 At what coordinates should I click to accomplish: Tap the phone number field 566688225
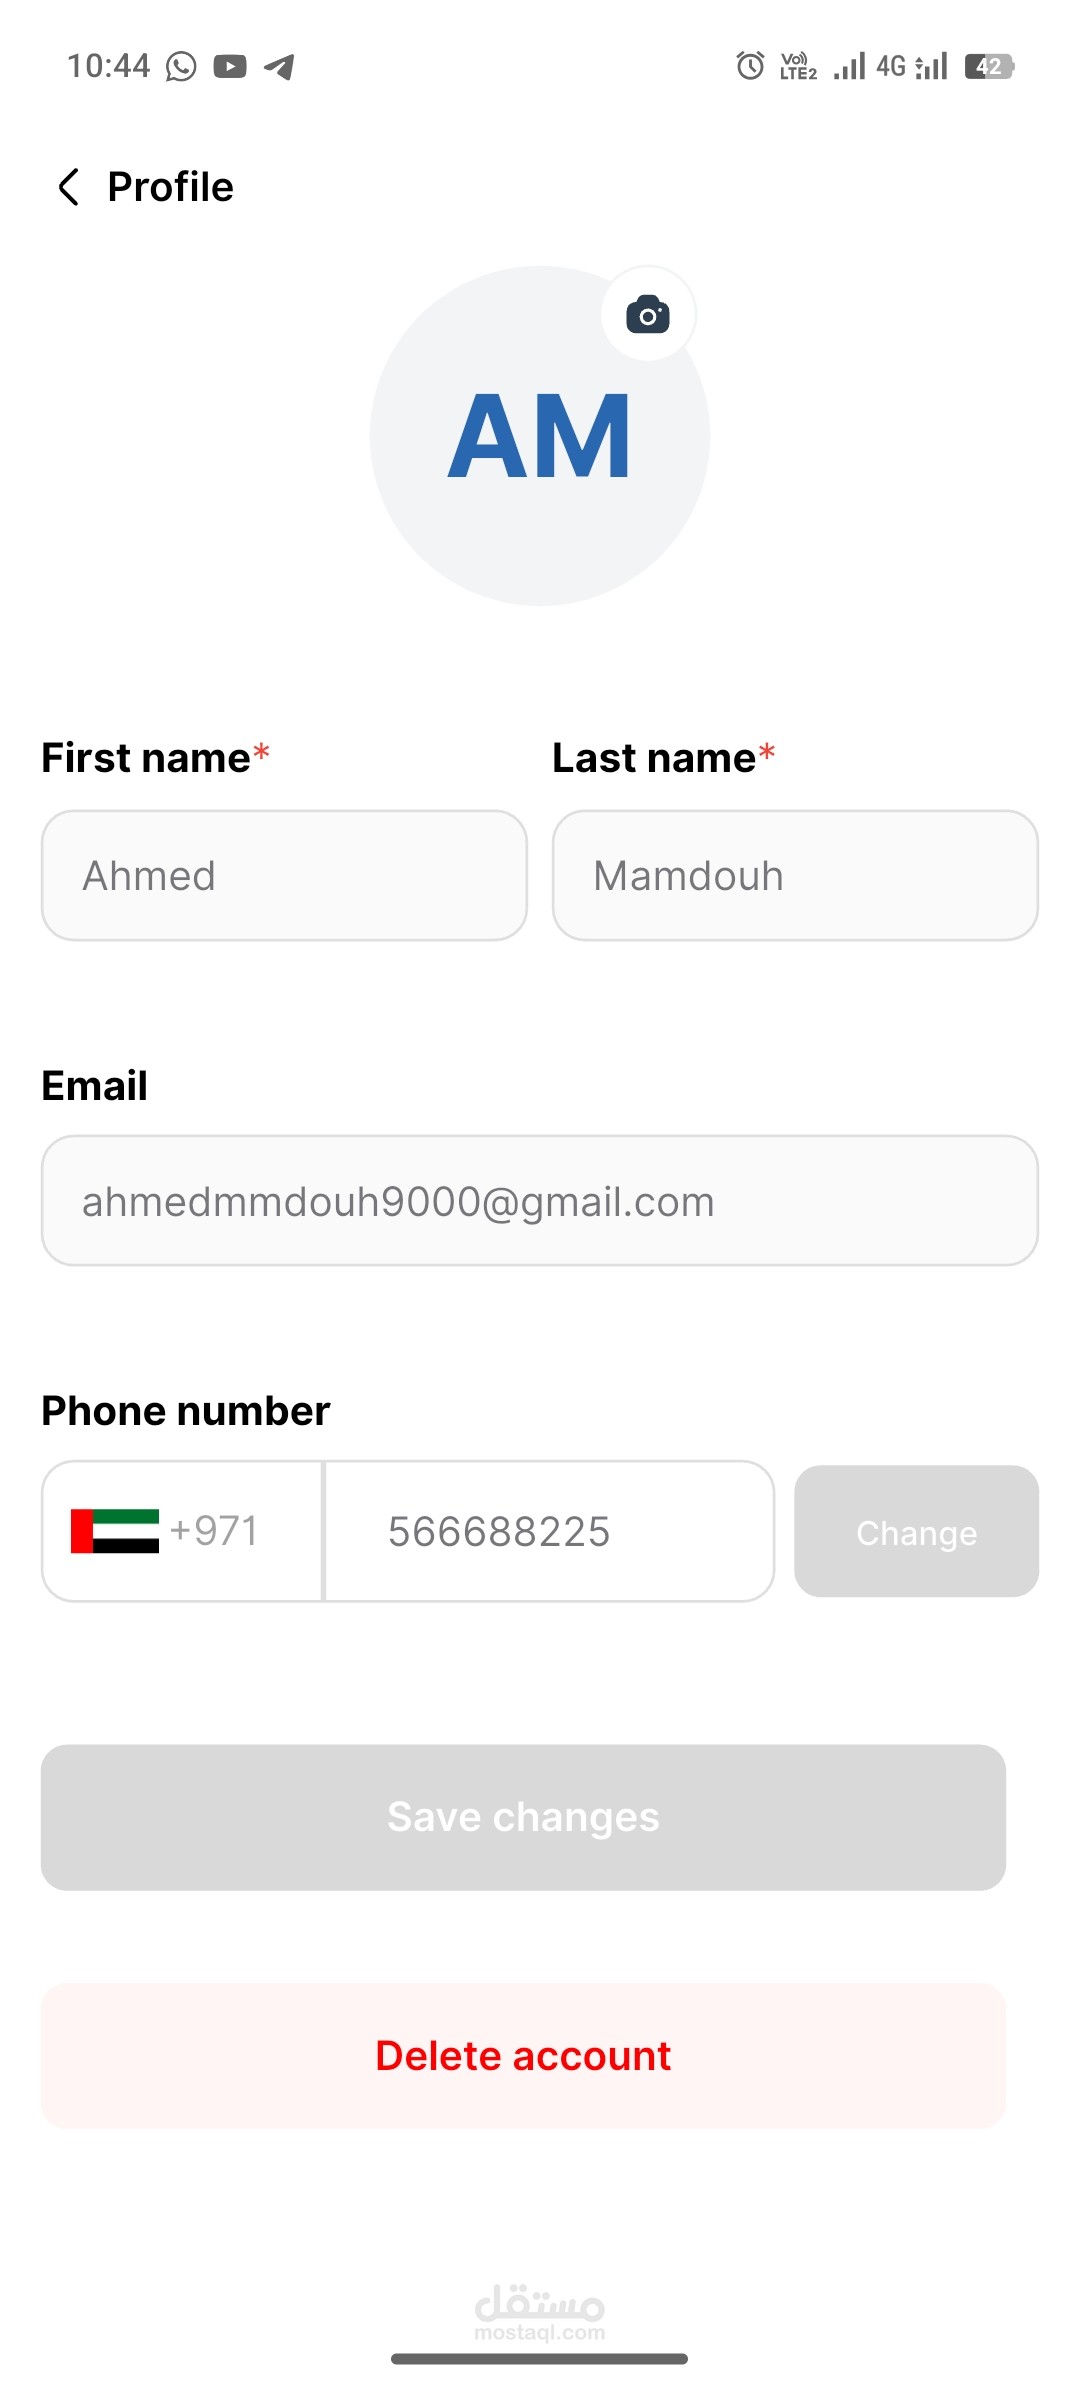(x=550, y=1531)
